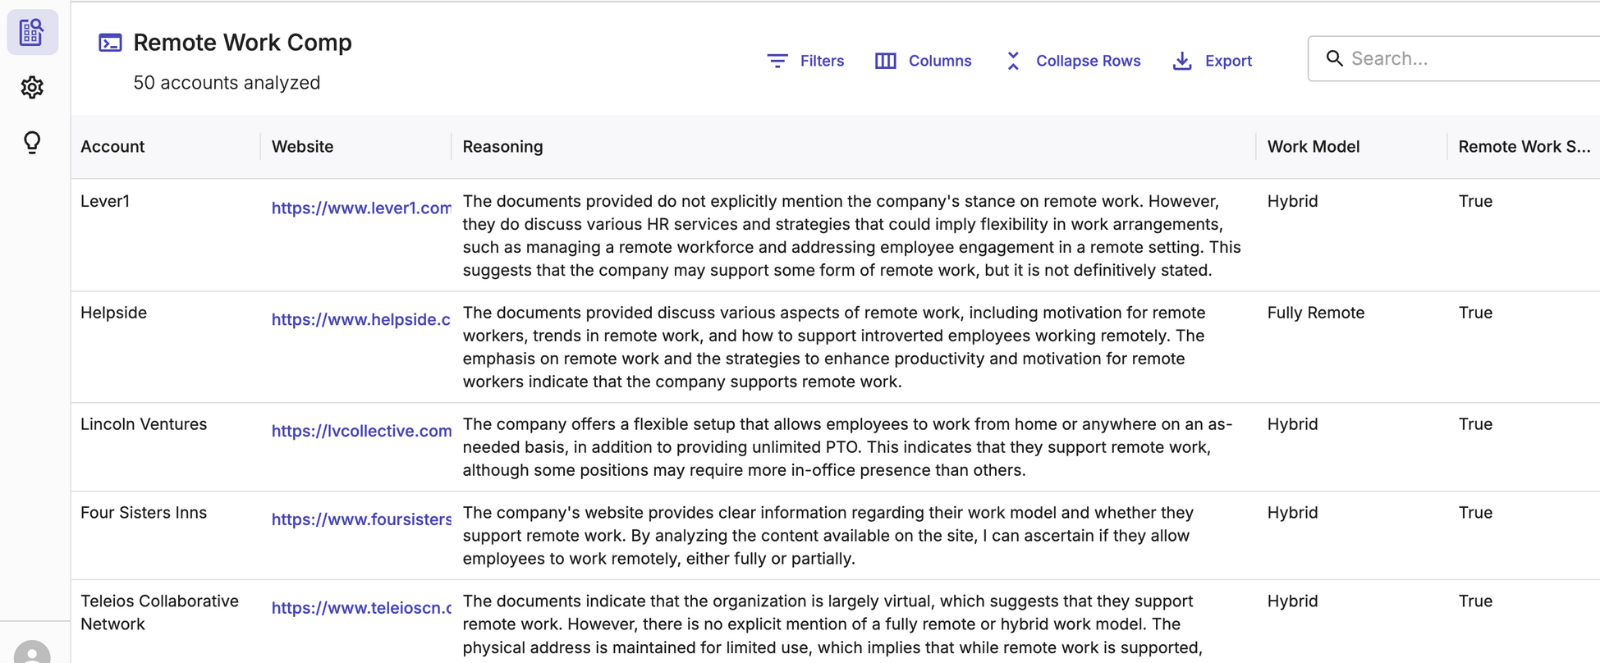This screenshot has width=1600, height=663.
Task: Click the Export download icon
Action: [1182, 61]
